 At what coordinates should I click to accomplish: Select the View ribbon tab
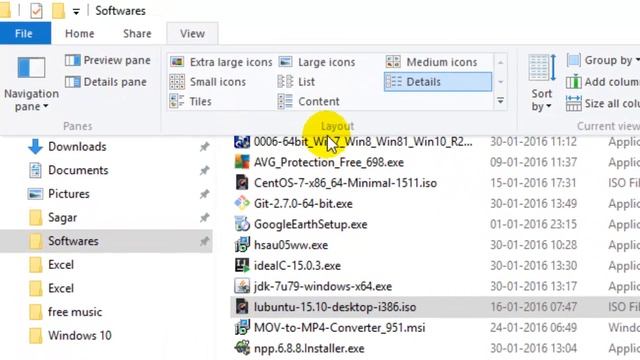pos(192,33)
